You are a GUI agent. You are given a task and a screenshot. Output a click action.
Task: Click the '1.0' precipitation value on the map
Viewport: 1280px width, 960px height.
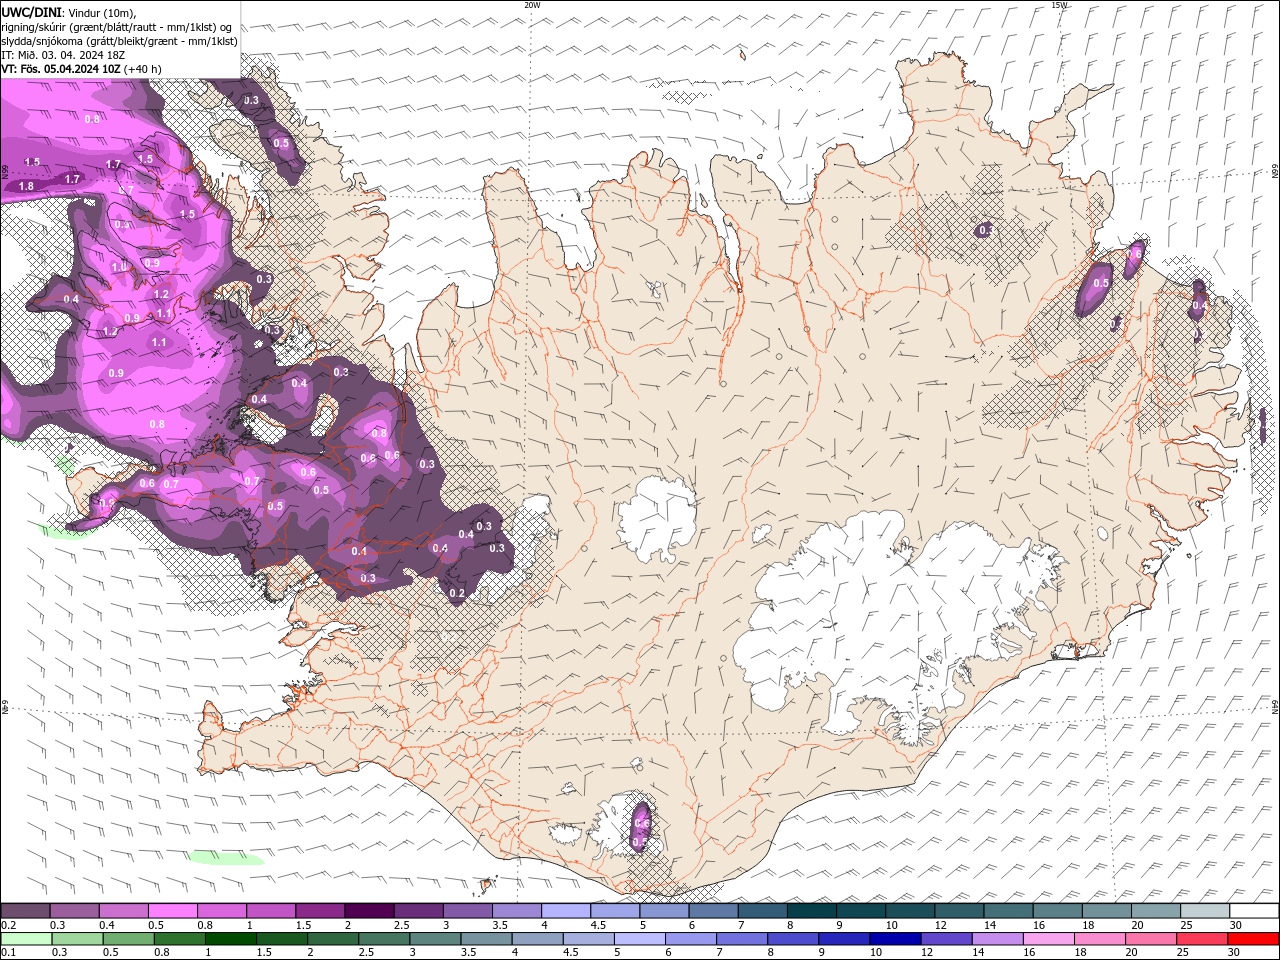pyautogui.click(x=119, y=267)
